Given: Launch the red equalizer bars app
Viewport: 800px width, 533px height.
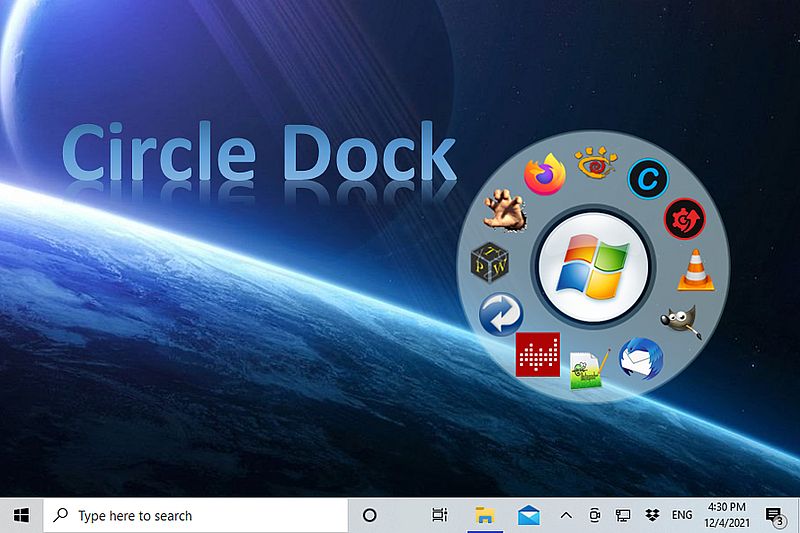Looking at the screenshot, I should 538,354.
